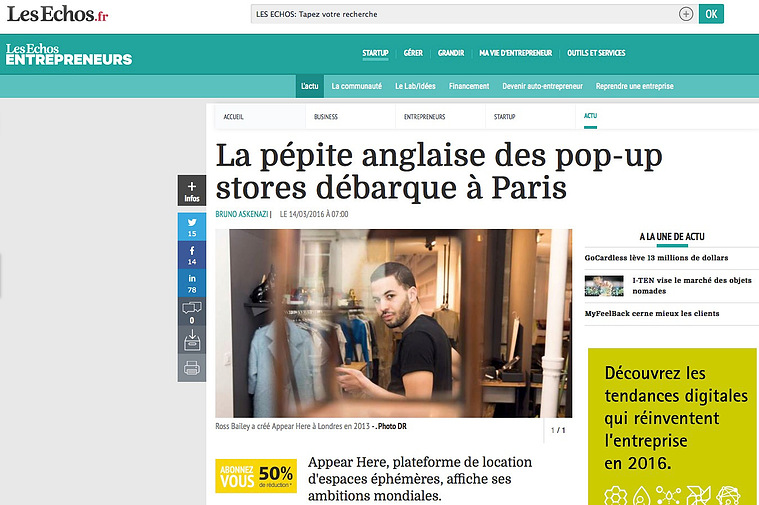The height and width of the screenshot is (505, 759).
Task: Open author link BRUNO ASKENAZI
Action: [x=242, y=214]
